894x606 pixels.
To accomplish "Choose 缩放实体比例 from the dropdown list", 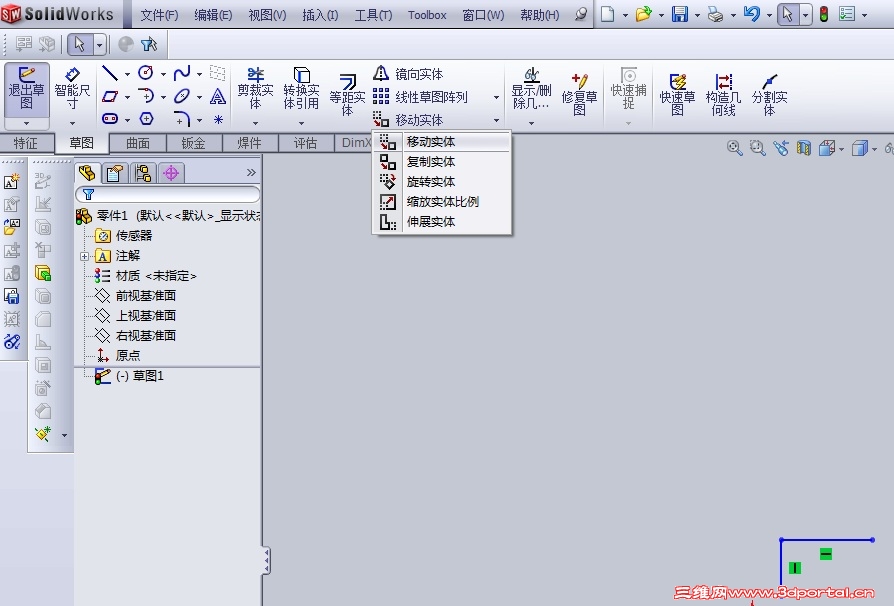I will point(442,202).
